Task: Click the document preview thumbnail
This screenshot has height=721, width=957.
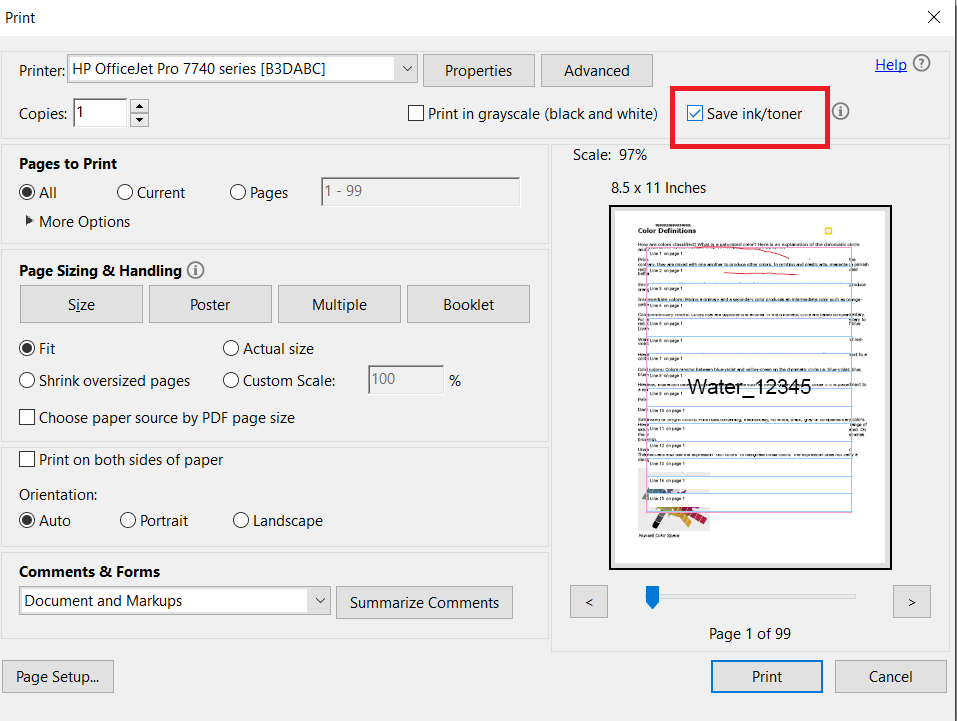Action: click(x=750, y=387)
